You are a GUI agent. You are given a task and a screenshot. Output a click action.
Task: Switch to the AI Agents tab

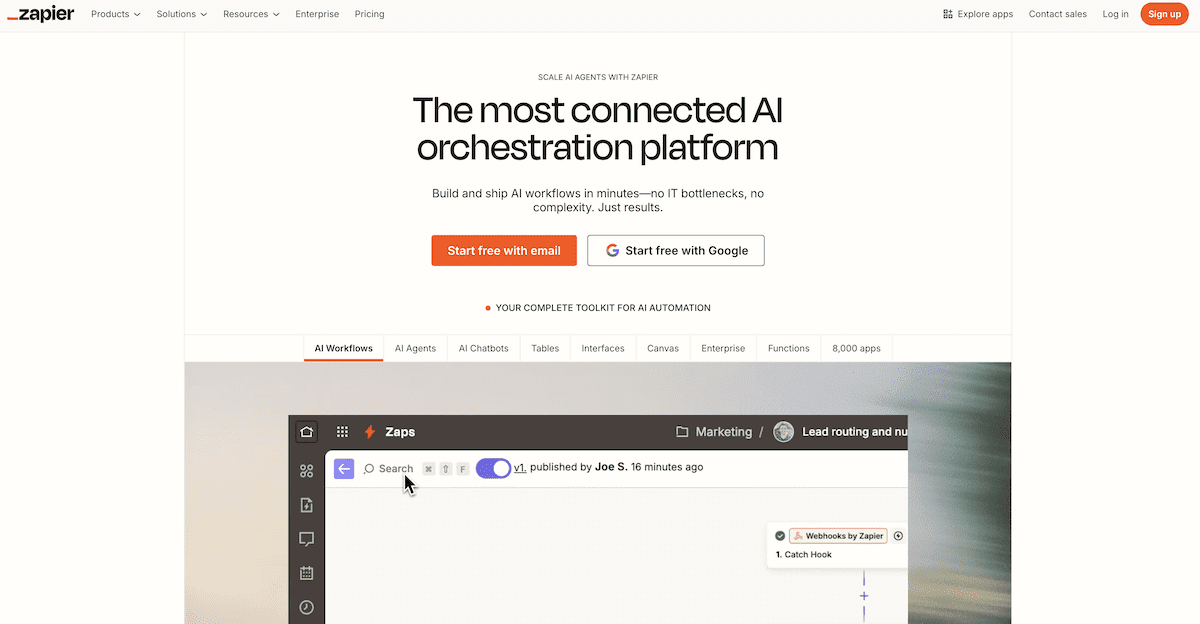pyautogui.click(x=415, y=348)
